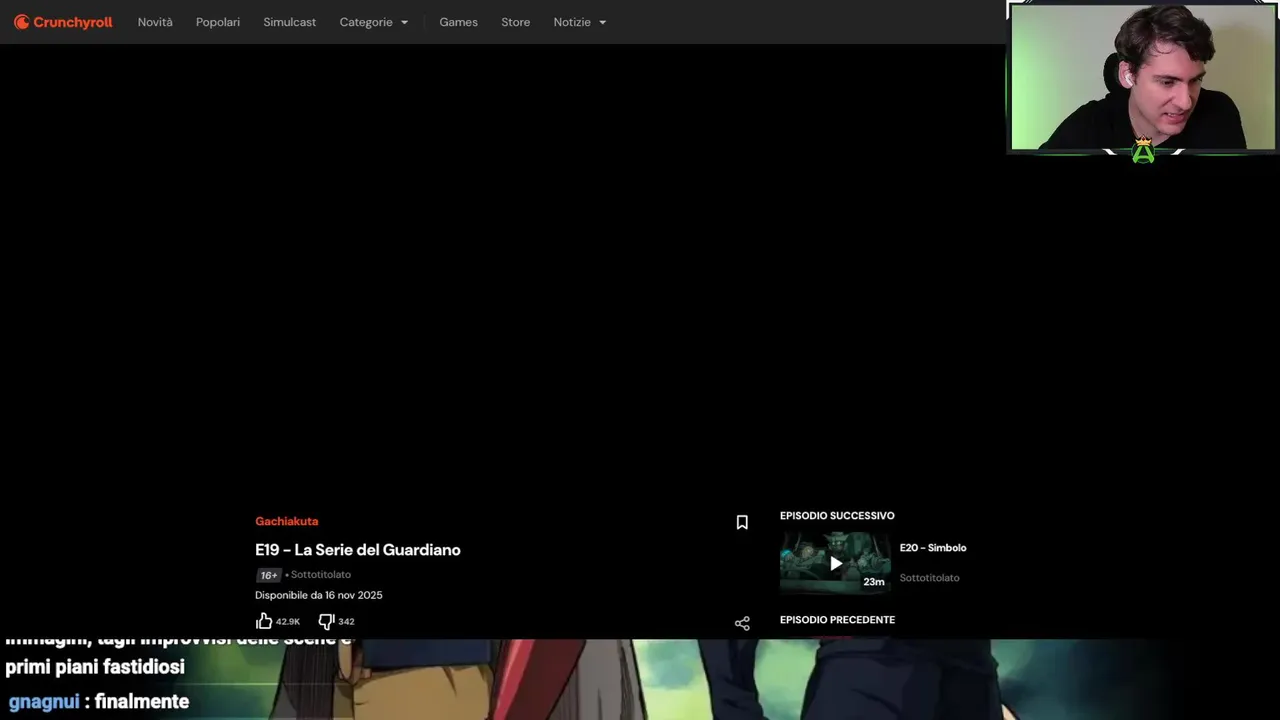
Task: Add episode to watchlist with bookmark icon
Action: coord(742,522)
